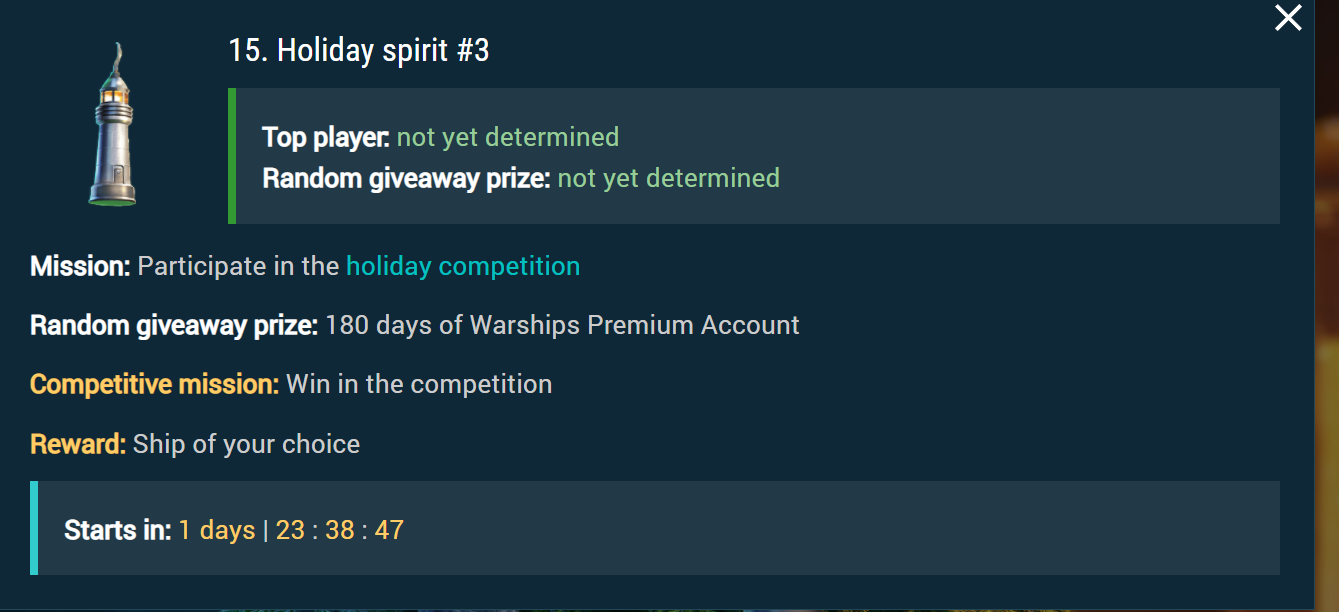The width and height of the screenshot is (1339, 612).
Task: Click the 'Competitive mission:' orange label
Action: pos(154,384)
